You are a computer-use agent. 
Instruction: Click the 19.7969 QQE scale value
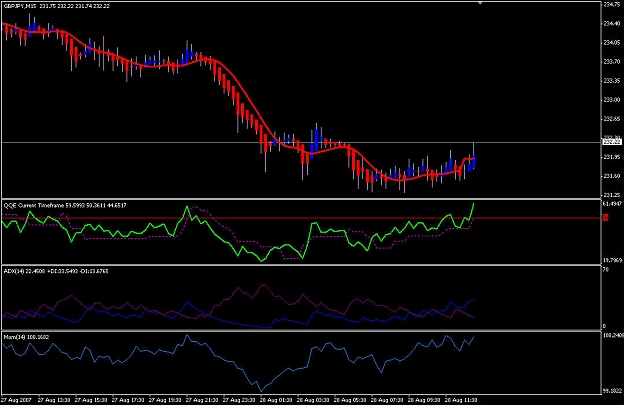click(612, 260)
